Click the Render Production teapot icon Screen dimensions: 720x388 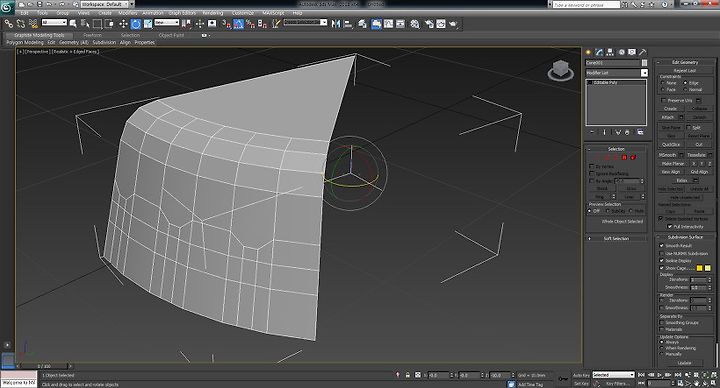pyautogui.click(x=453, y=23)
